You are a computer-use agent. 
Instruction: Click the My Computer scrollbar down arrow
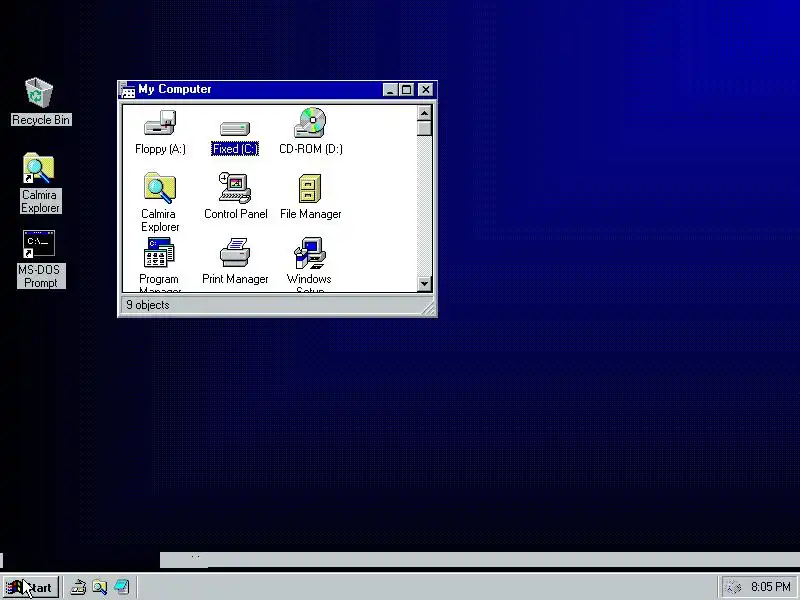424,284
